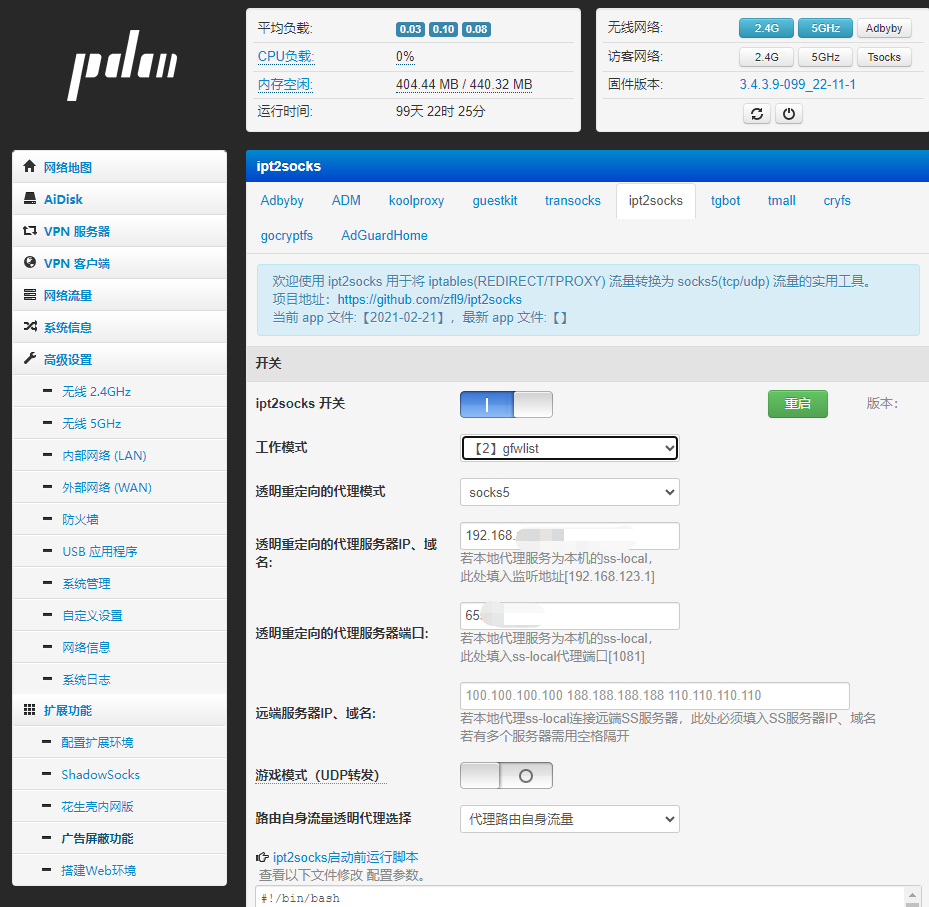Image resolution: width=929 pixels, height=907 pixels.
Task: Switch to the AdGuardHome tab
Action: [384, 235]
